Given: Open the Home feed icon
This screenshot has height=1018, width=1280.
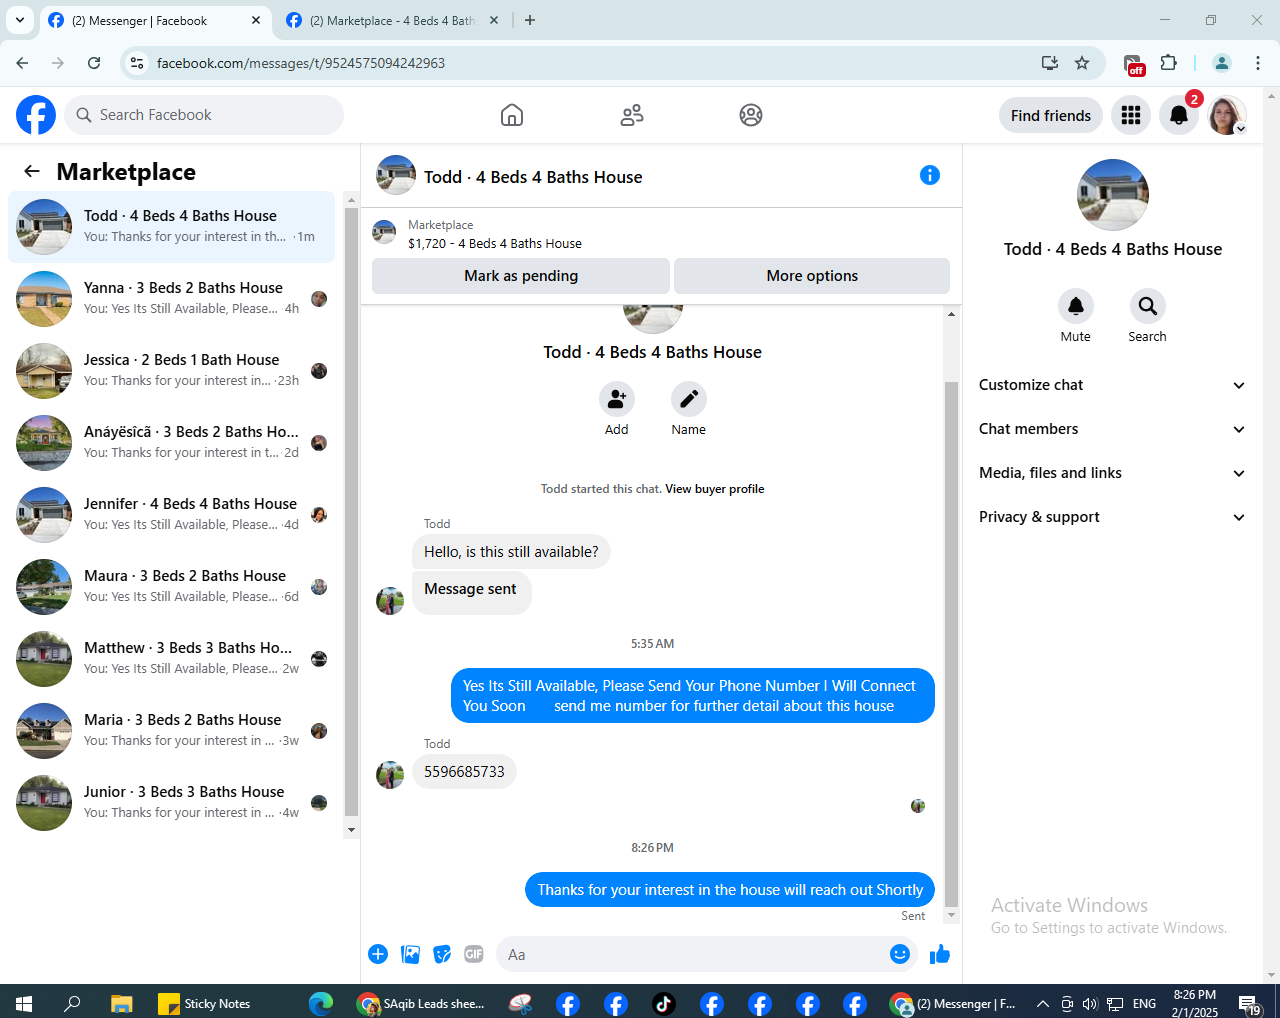Looking at the screenshot, I should pos(512,115).
